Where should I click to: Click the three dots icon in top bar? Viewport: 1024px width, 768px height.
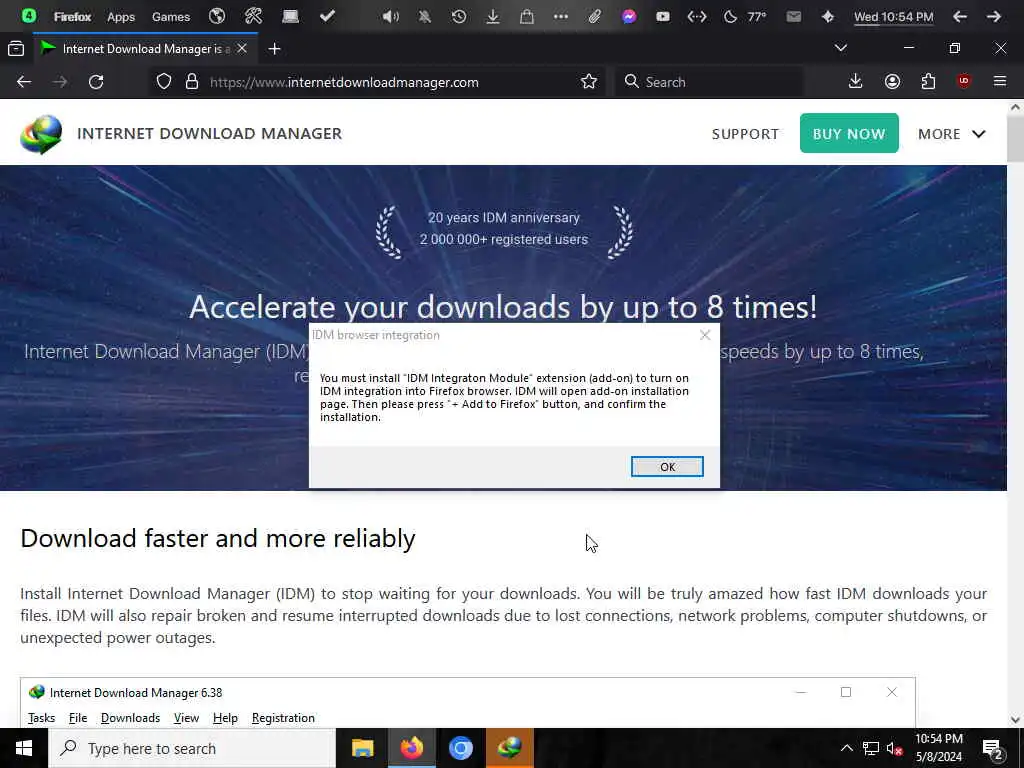(x=560, y=16)
